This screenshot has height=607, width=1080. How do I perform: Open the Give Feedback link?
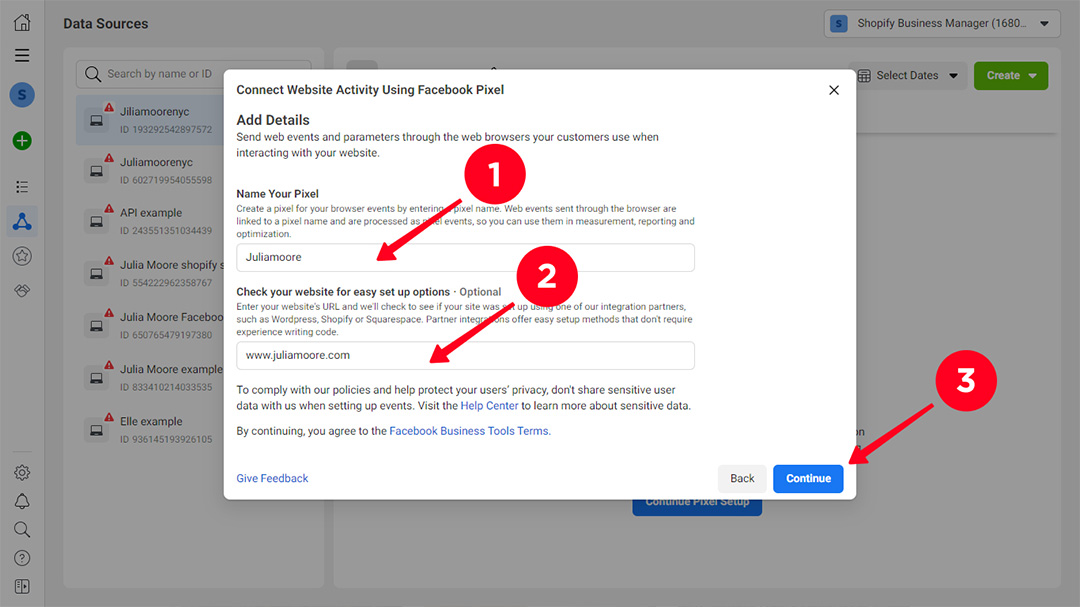coord(272,478)
